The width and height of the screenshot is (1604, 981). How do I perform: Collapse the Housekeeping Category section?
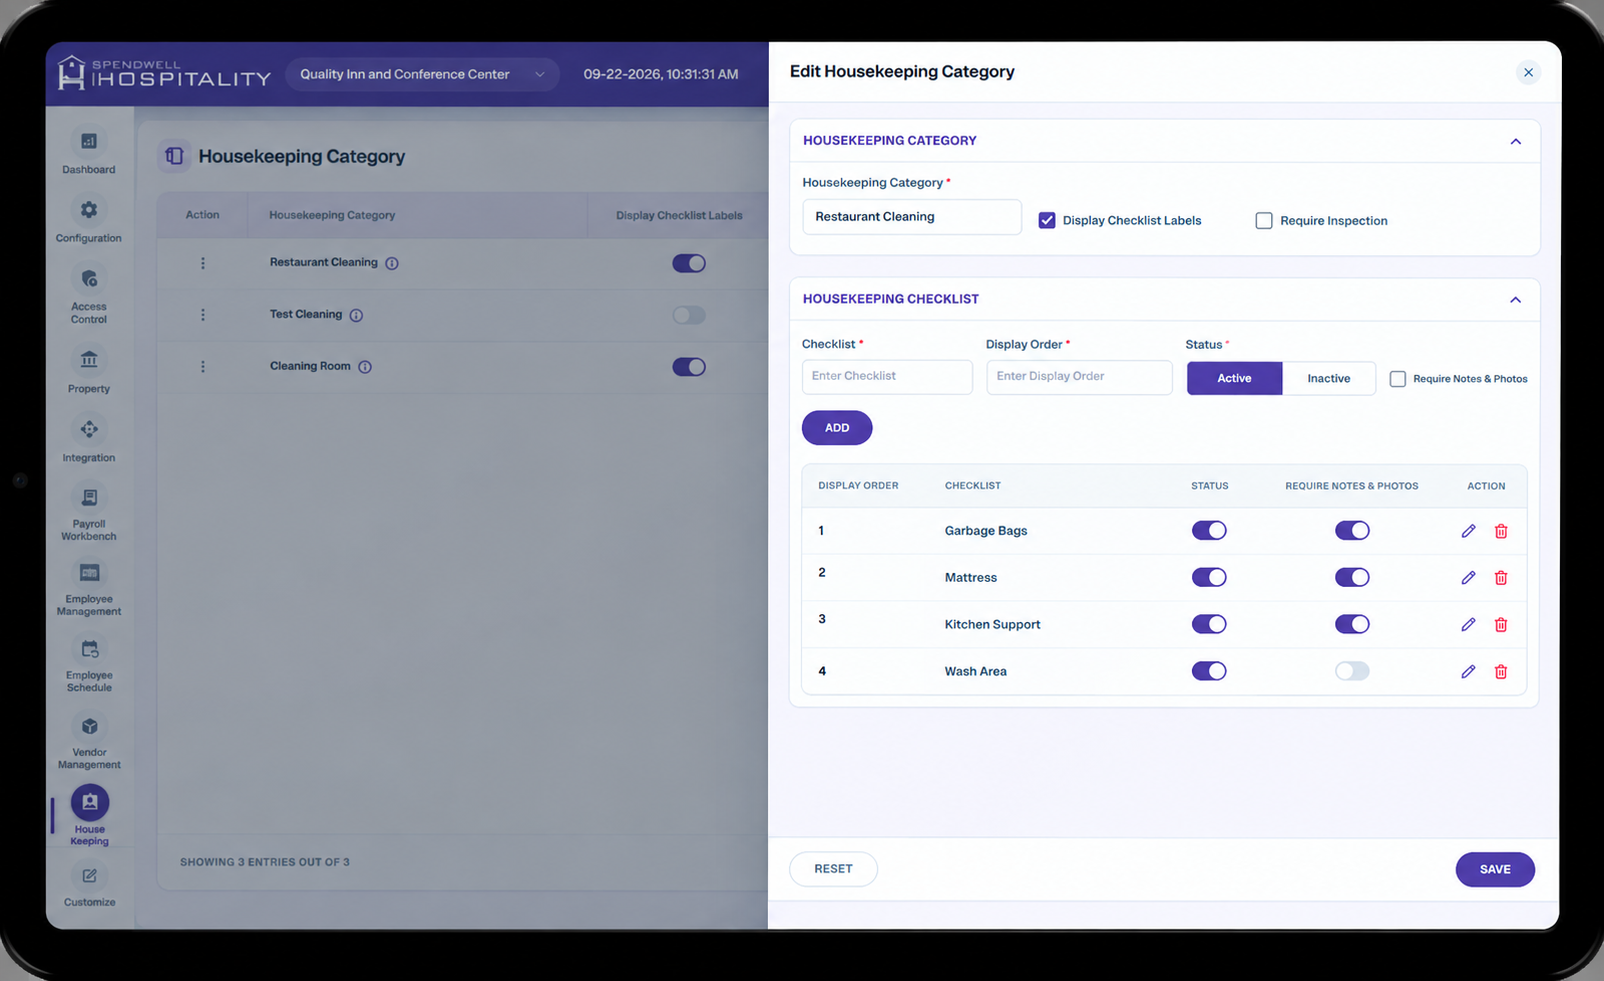pyautogui.click(x=1516, y=141)
